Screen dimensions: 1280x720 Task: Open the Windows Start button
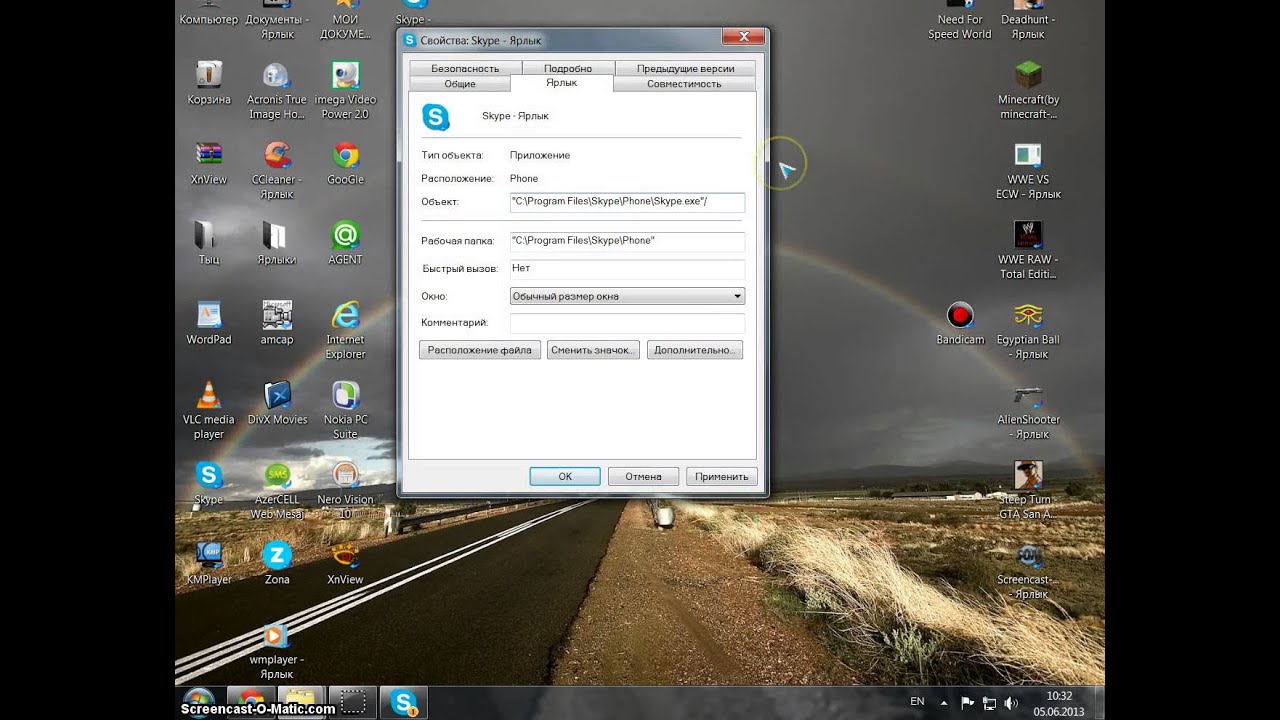click(198, 702)
